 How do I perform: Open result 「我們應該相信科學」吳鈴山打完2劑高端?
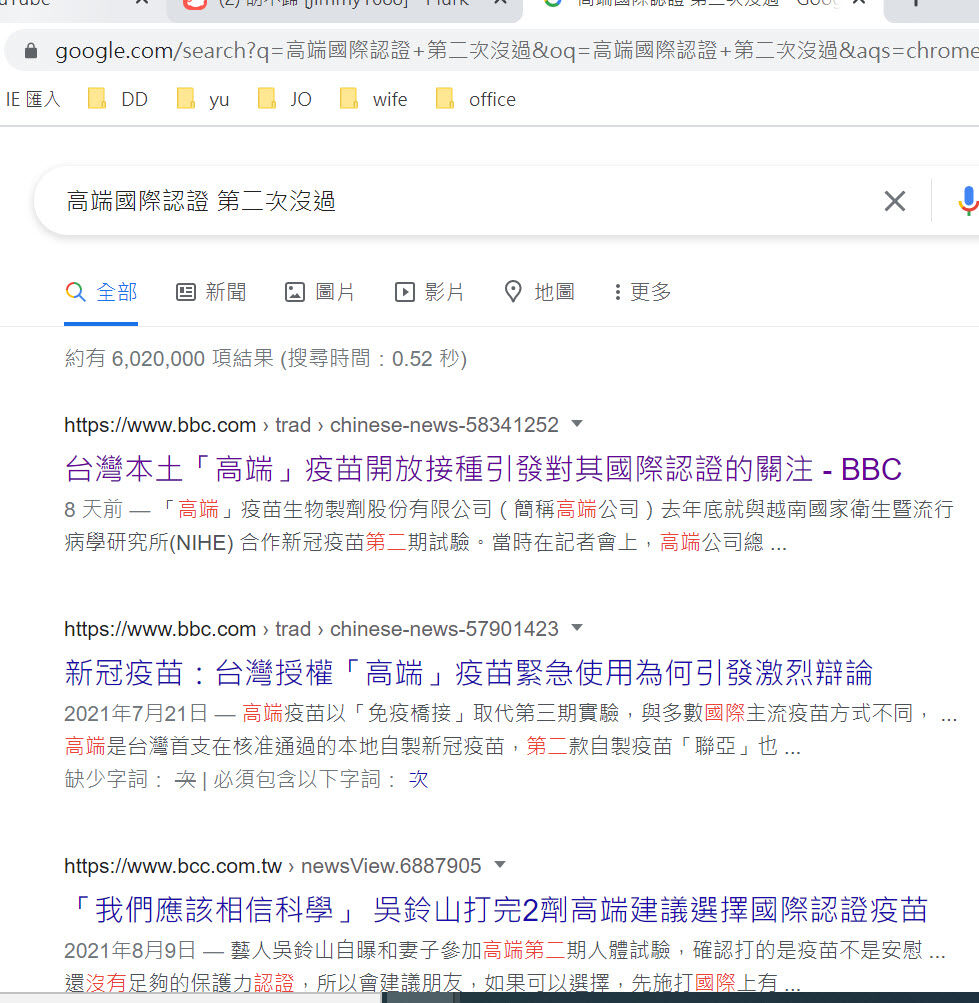click(x=497, y=910)
